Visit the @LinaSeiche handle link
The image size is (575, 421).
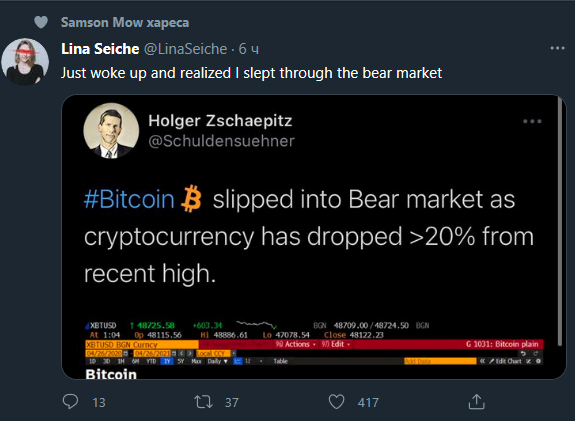pyautogui.click(x=186, y=49)
